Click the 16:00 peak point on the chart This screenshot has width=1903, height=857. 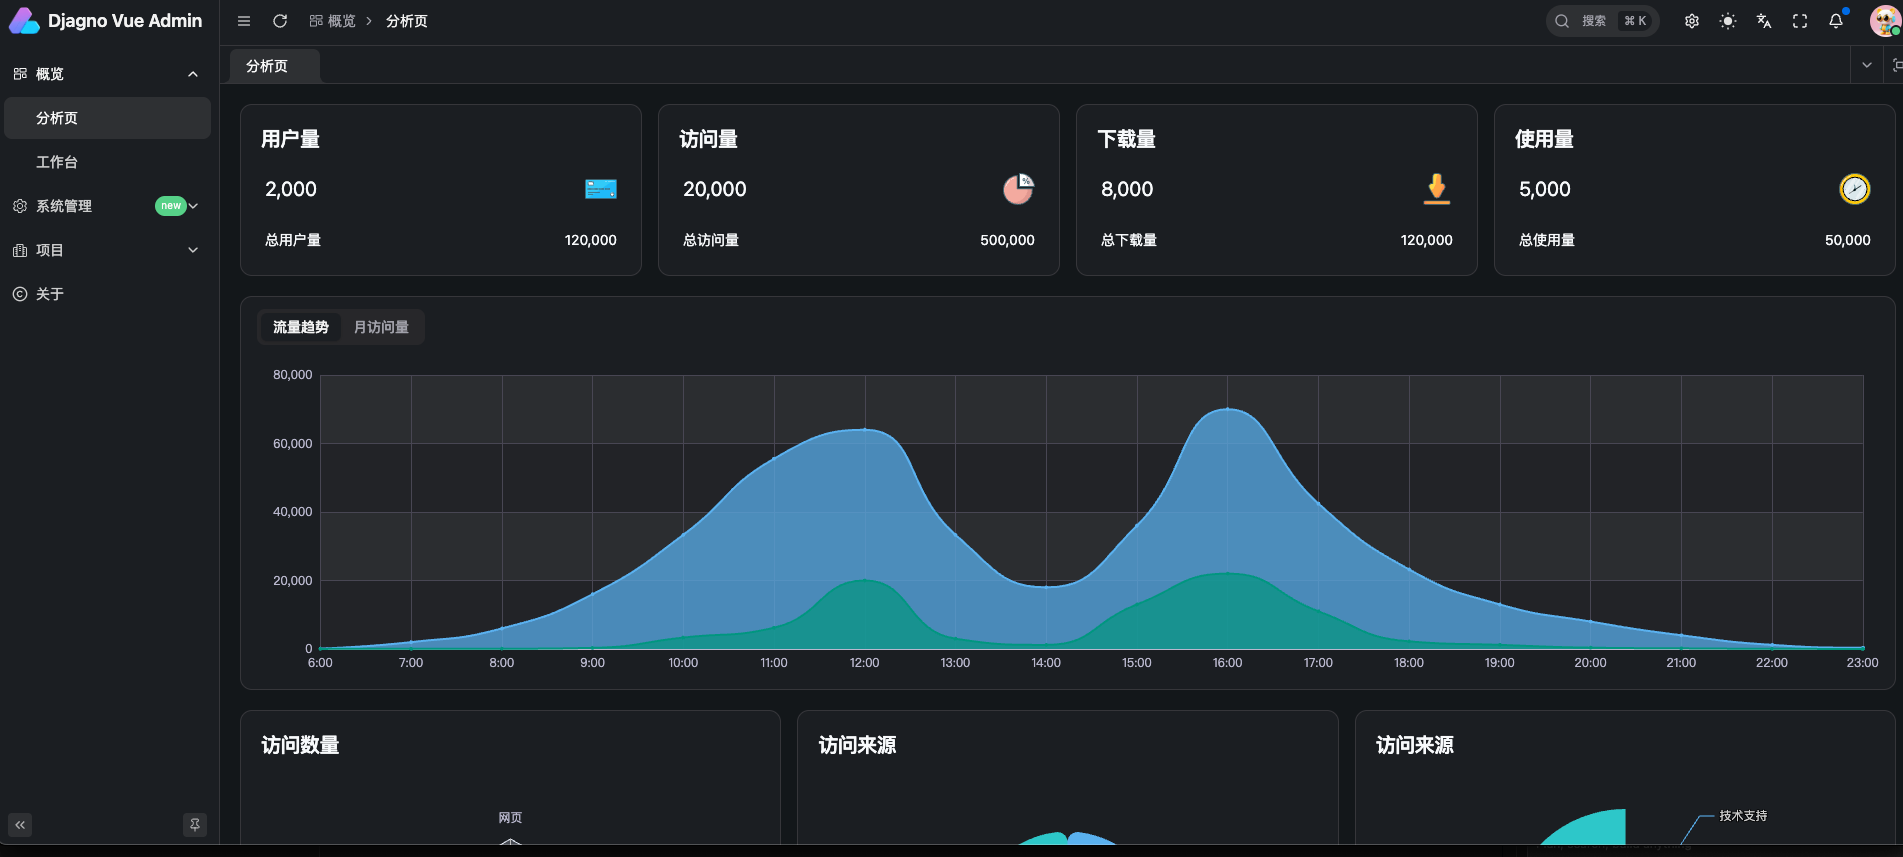1227,409
